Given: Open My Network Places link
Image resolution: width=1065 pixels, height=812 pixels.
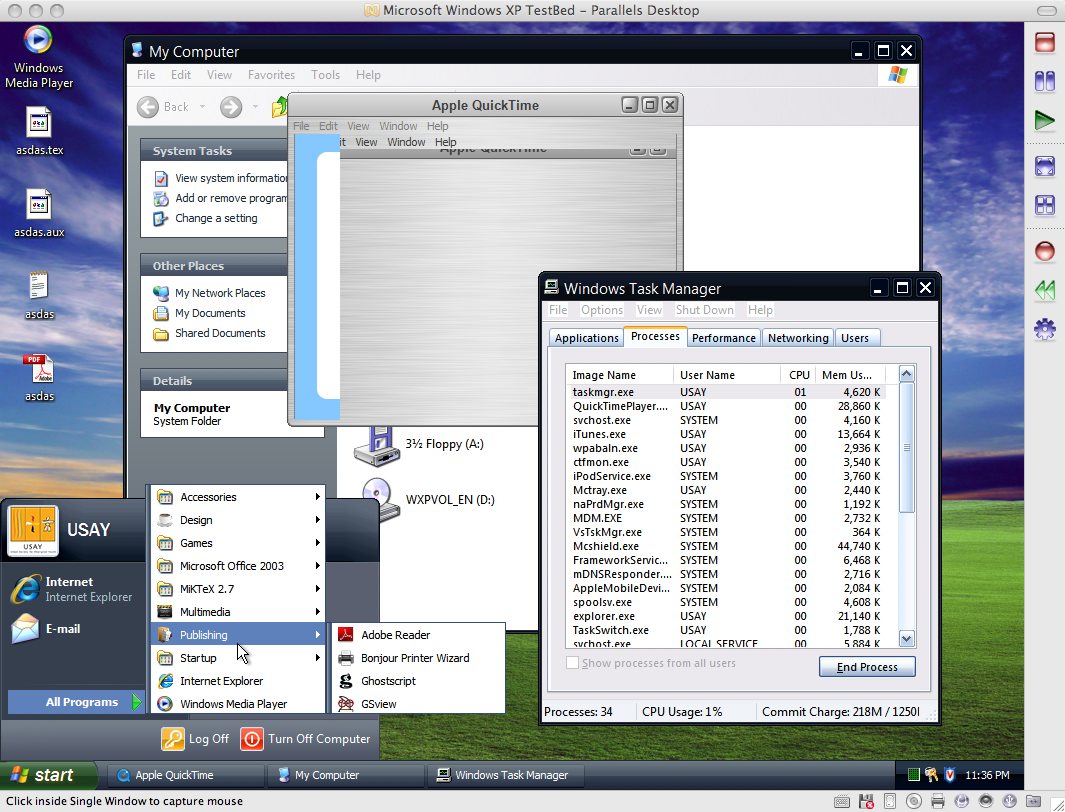Looking at the screenshot, I should click(x=209, y=293).
